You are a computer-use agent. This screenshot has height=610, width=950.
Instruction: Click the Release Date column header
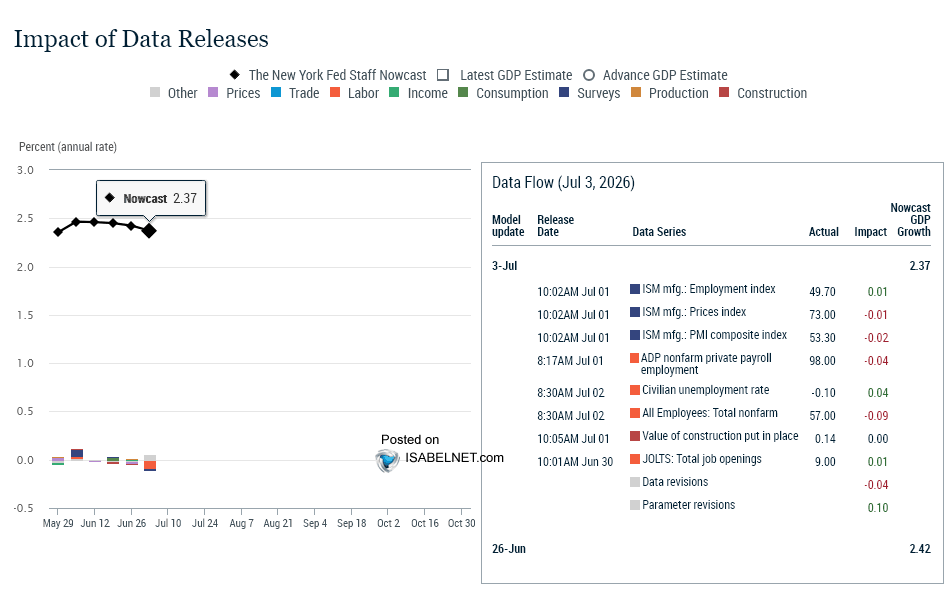(x=556, y=226)
